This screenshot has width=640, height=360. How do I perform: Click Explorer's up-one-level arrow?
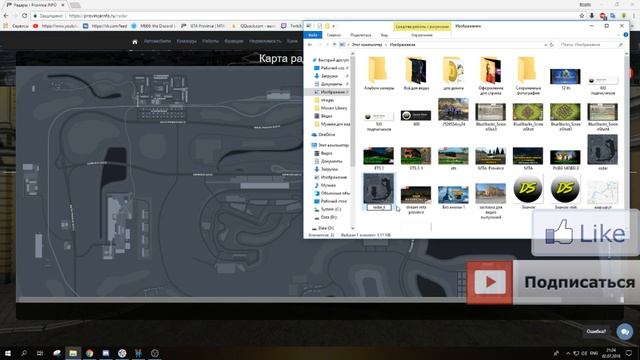[x=334, y=44]
